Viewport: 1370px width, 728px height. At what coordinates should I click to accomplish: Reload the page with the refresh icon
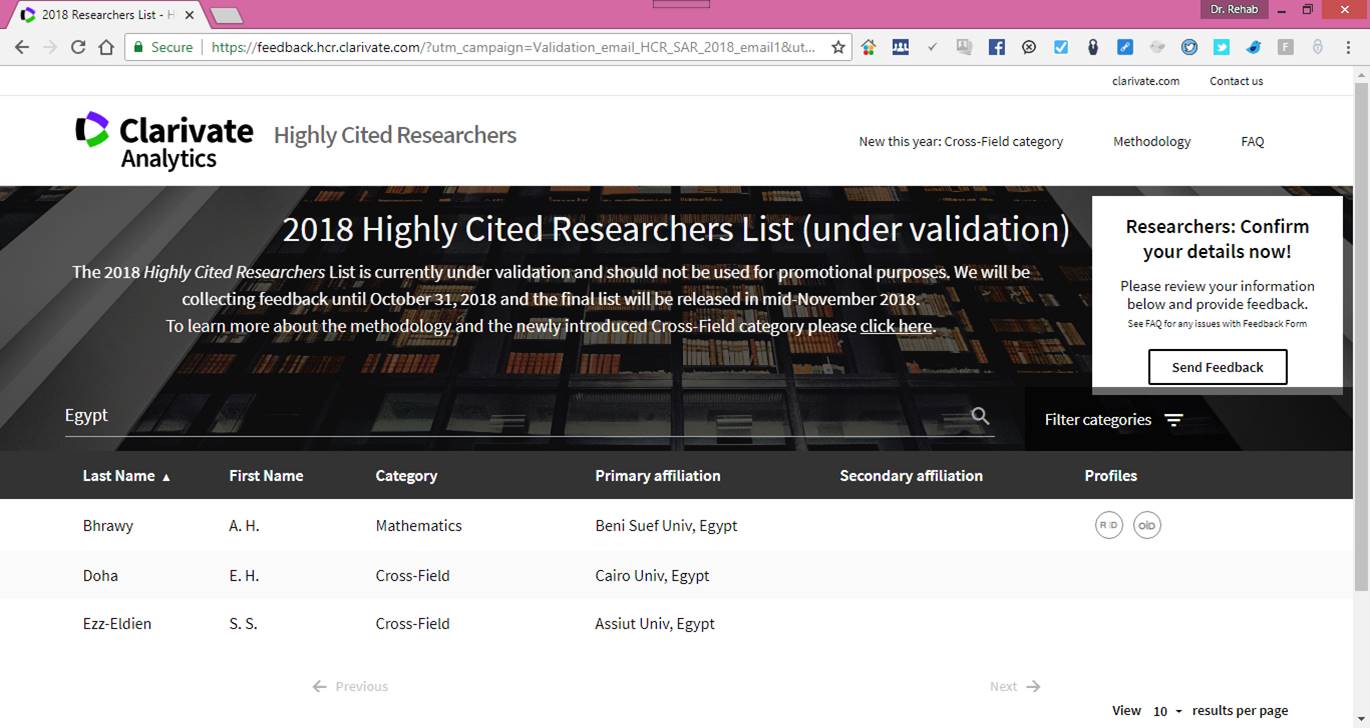coord(78,47)
